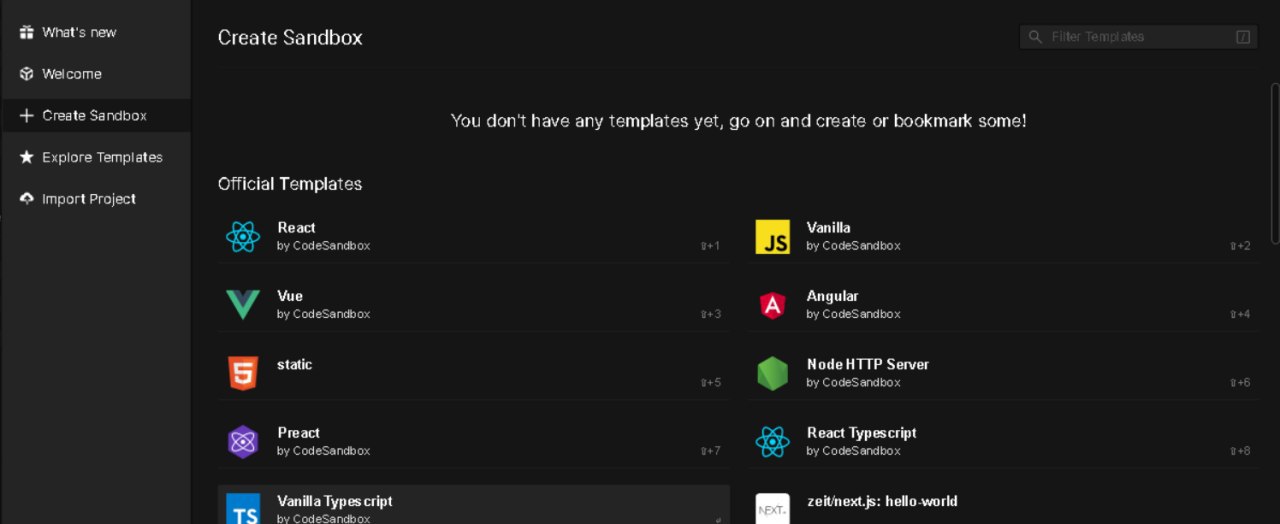
Task: Click the Create Sandbox page heading
Action: coord(290,38)
